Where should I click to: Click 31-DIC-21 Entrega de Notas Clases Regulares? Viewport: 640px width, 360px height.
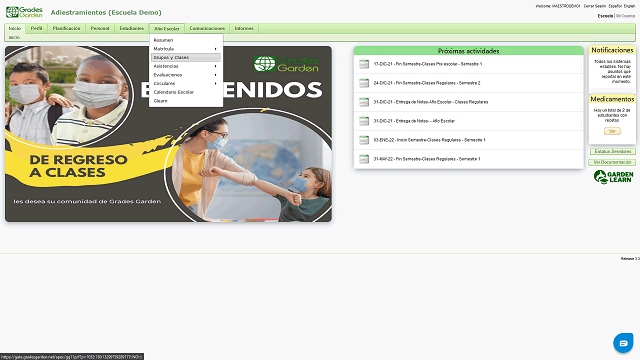coord(431,102)
